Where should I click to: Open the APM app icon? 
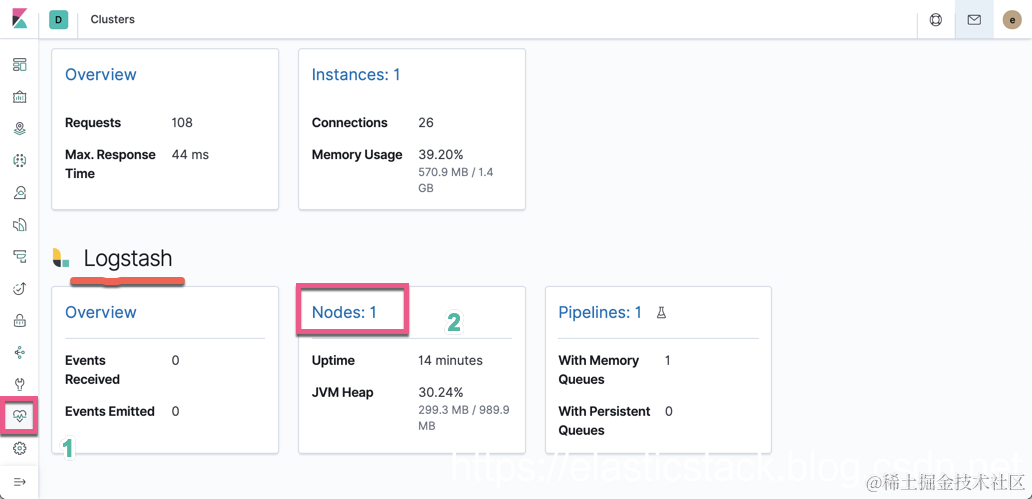pos(20,256)
